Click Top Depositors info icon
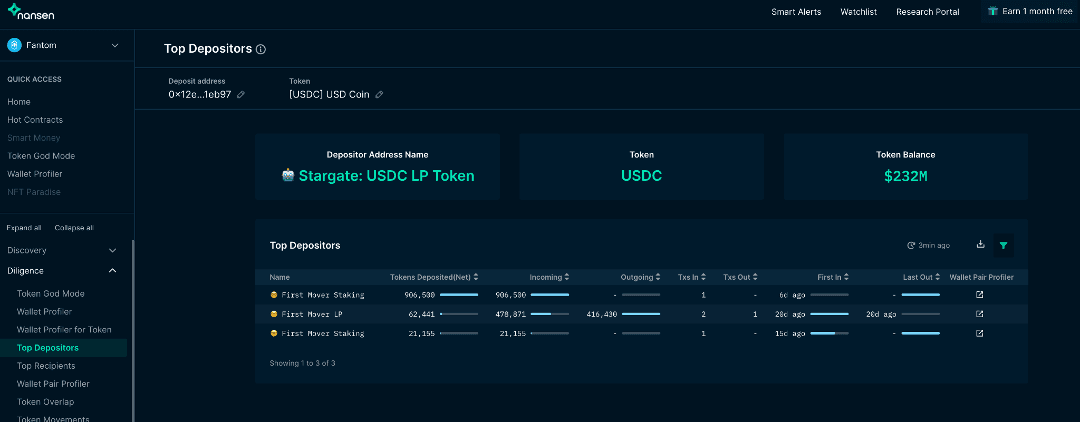Screen dimensions: 1080x422 [261, 49]
